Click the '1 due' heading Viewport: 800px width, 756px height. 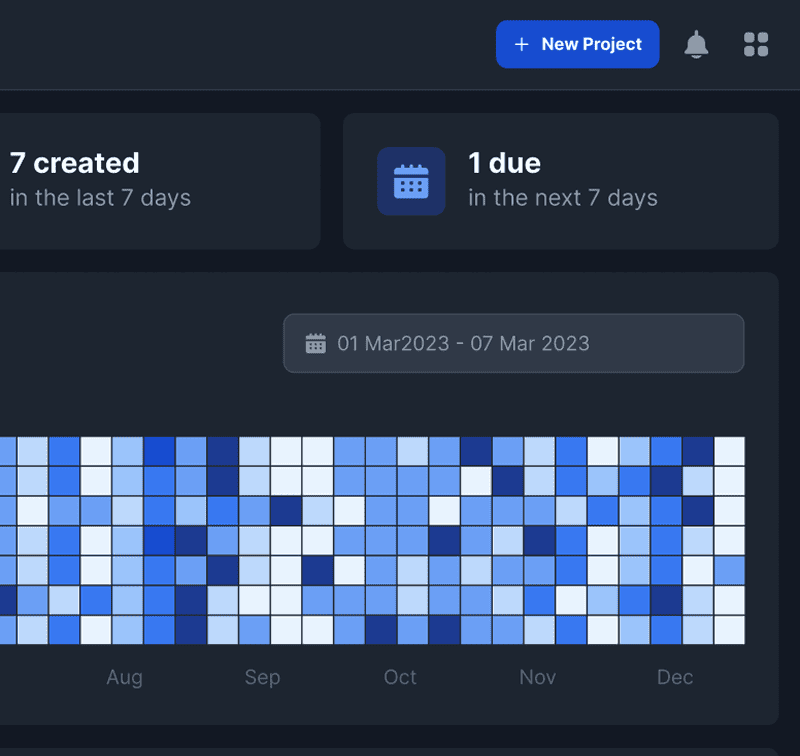pyautogui.click(x=504, y=163)
